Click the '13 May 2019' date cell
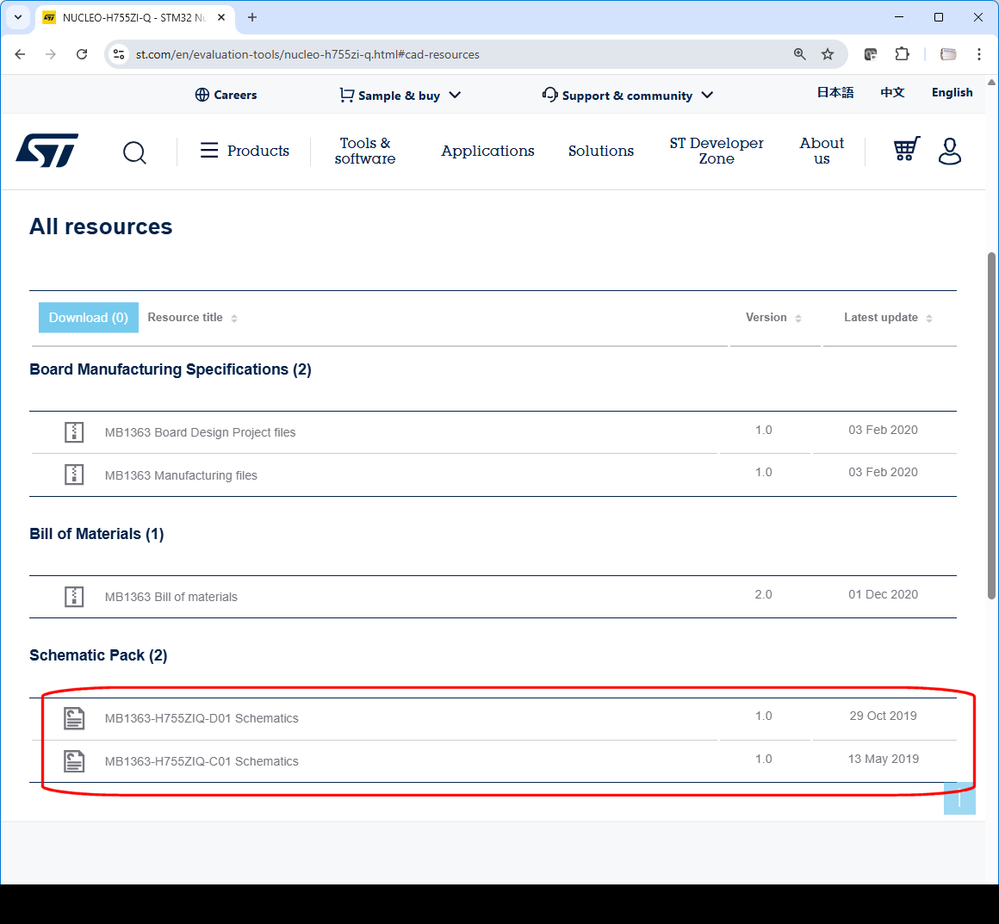Viewport: 999px width, 924px height. (x=883, y=759)
